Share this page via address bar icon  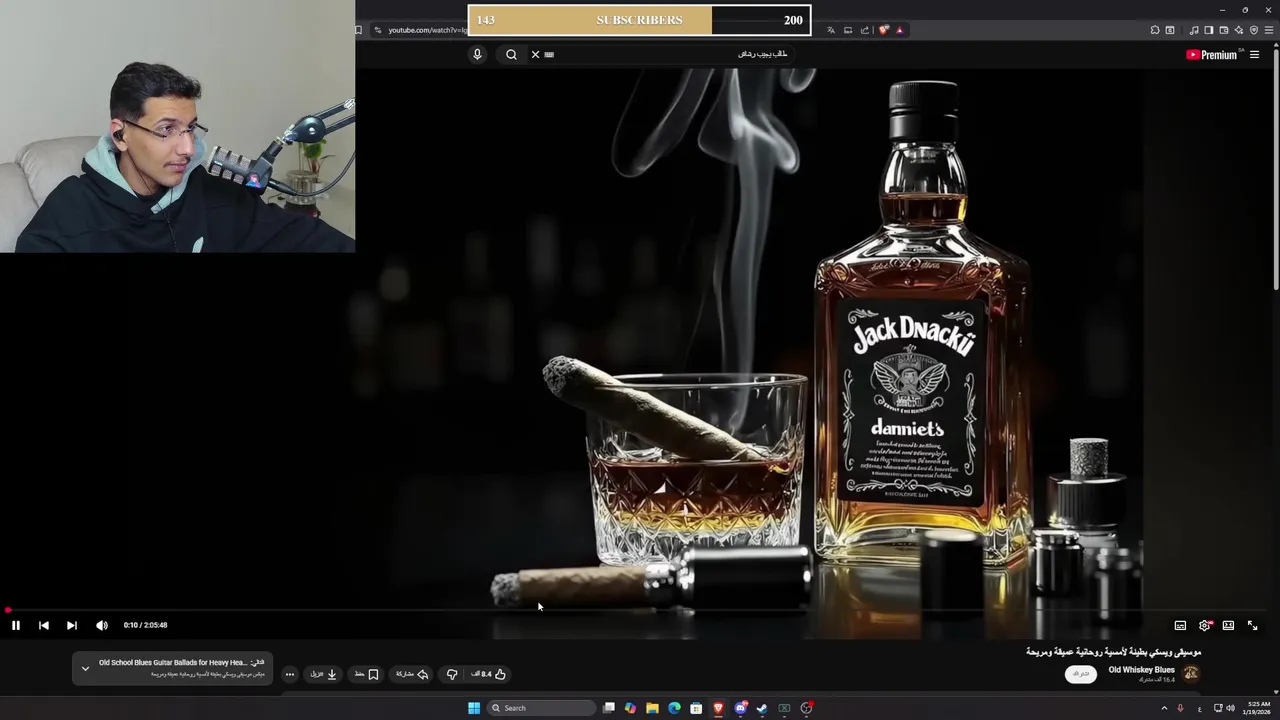click(x=865, y=30)
